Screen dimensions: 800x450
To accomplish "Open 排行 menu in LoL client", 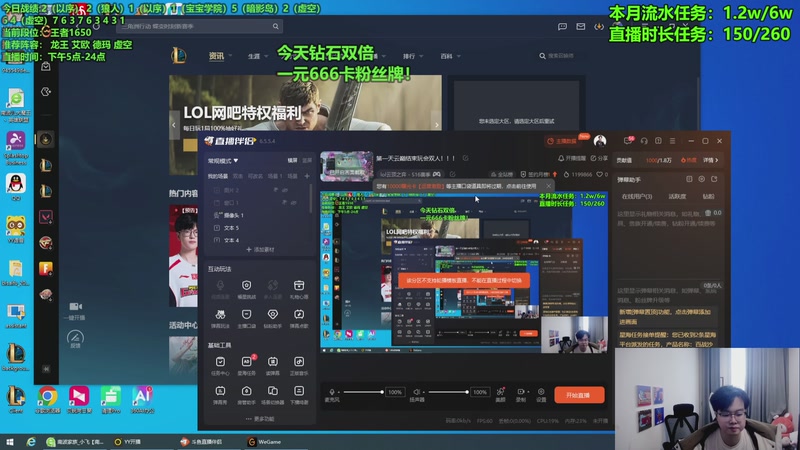I will (409, 56).
